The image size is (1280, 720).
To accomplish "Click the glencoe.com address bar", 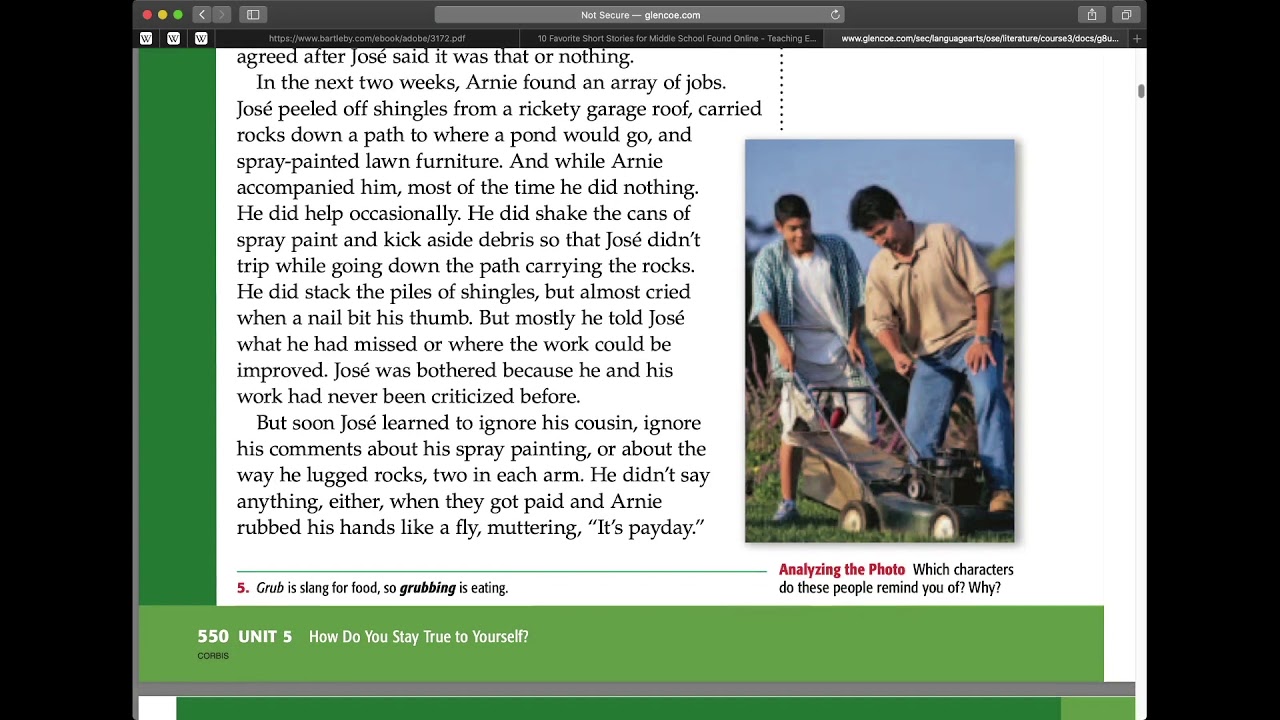I will coord(640,15).
